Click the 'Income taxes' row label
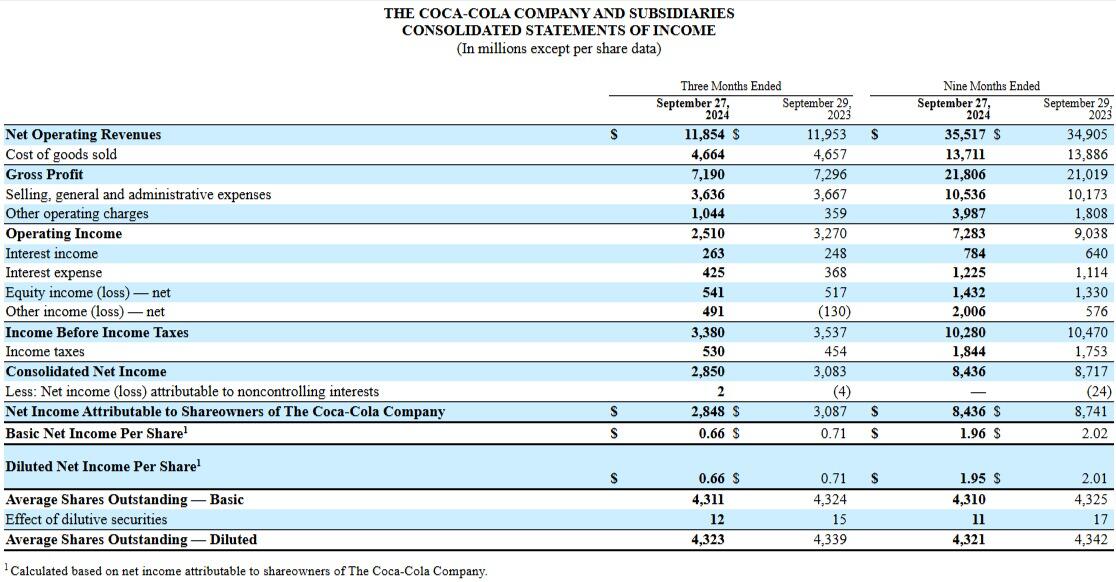 (x=45, y=351)
